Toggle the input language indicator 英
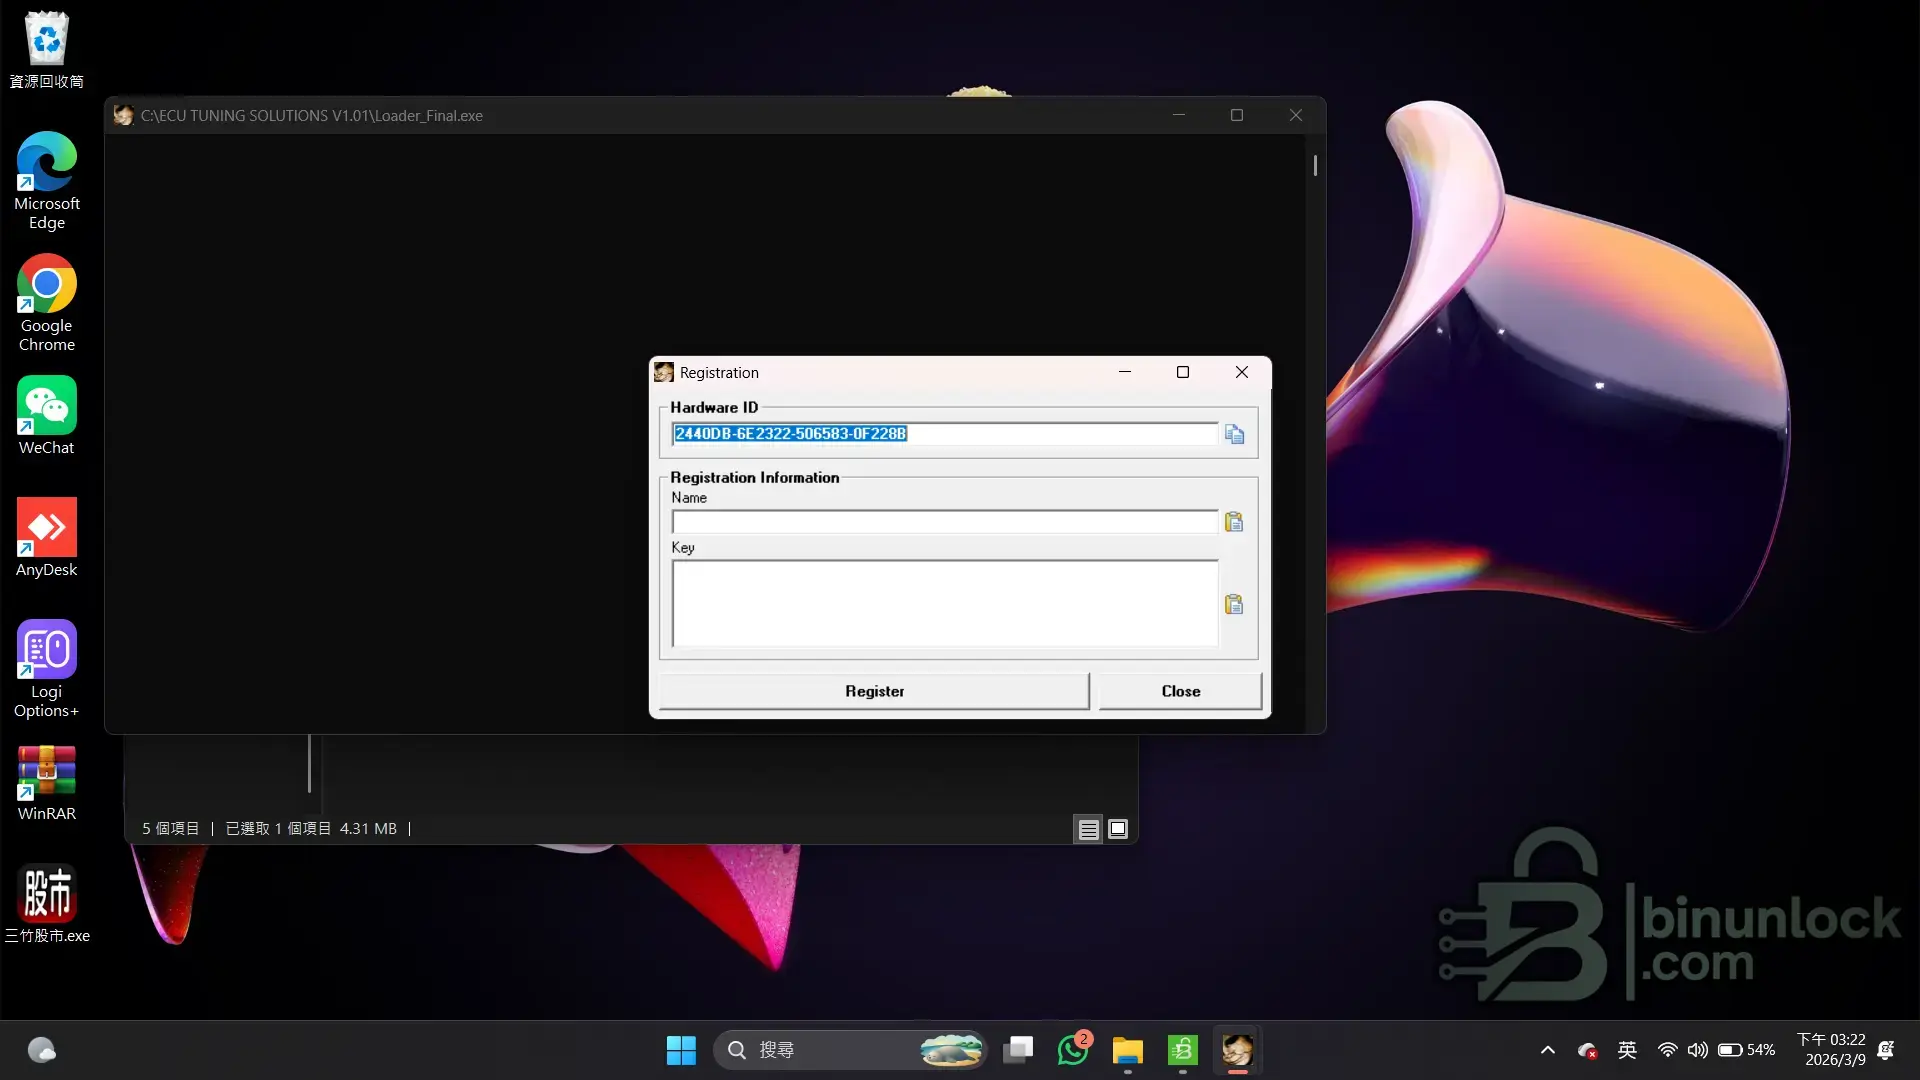The image size is (1920, 1080). tap(1627, 1050)
